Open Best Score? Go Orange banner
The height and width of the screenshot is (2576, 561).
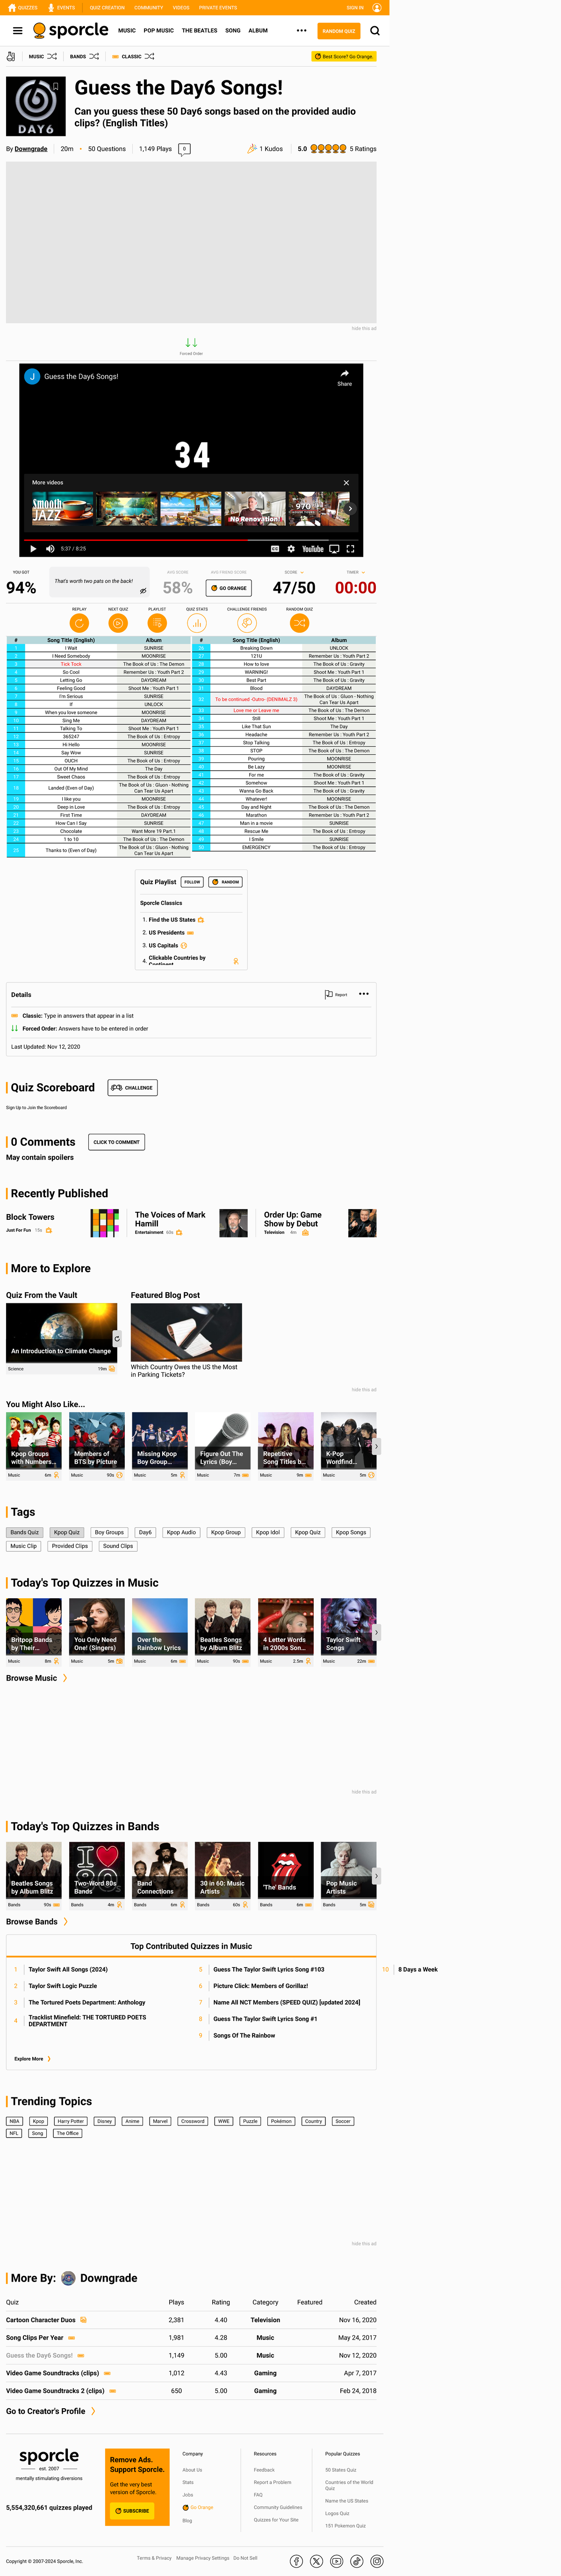coord(344,57)
